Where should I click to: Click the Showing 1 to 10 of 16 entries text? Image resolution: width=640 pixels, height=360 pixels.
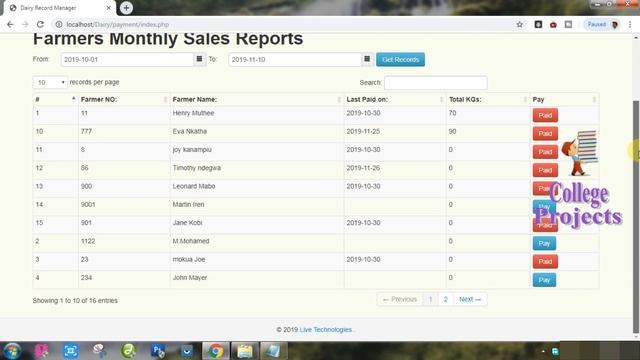[x=75, y=300]
